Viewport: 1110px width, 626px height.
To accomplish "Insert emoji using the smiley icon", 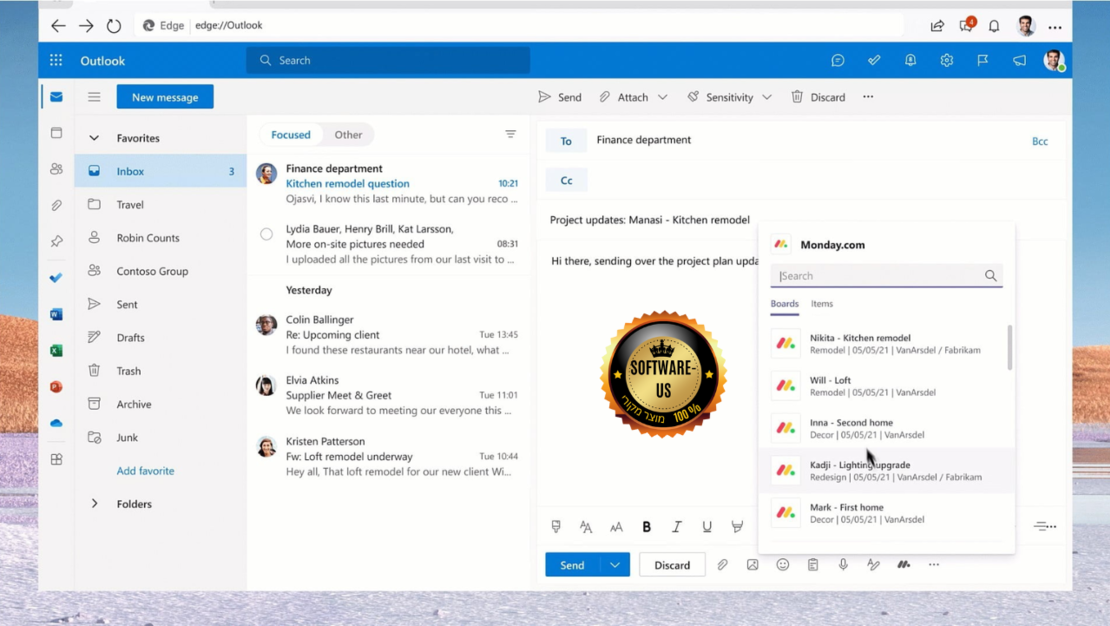I will (x=782, y=564).
